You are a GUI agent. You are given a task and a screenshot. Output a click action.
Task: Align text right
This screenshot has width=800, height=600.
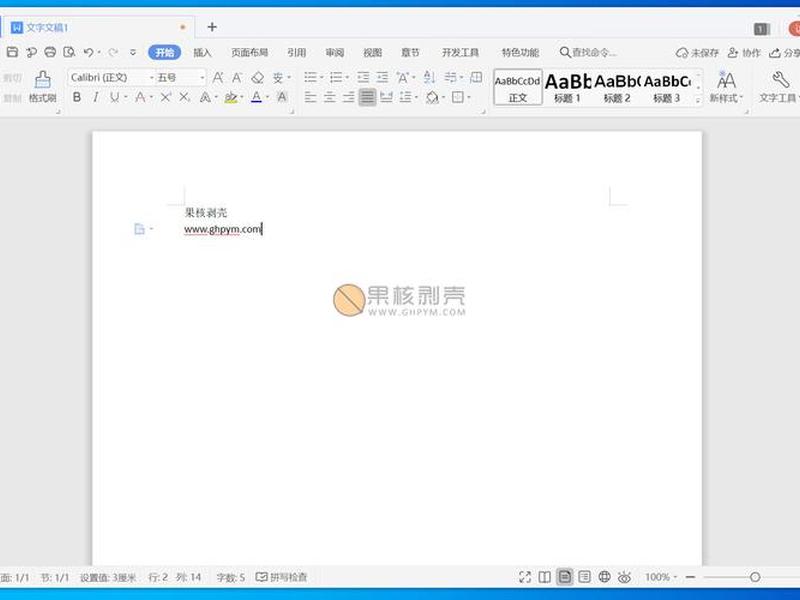(x=348, y=97)
